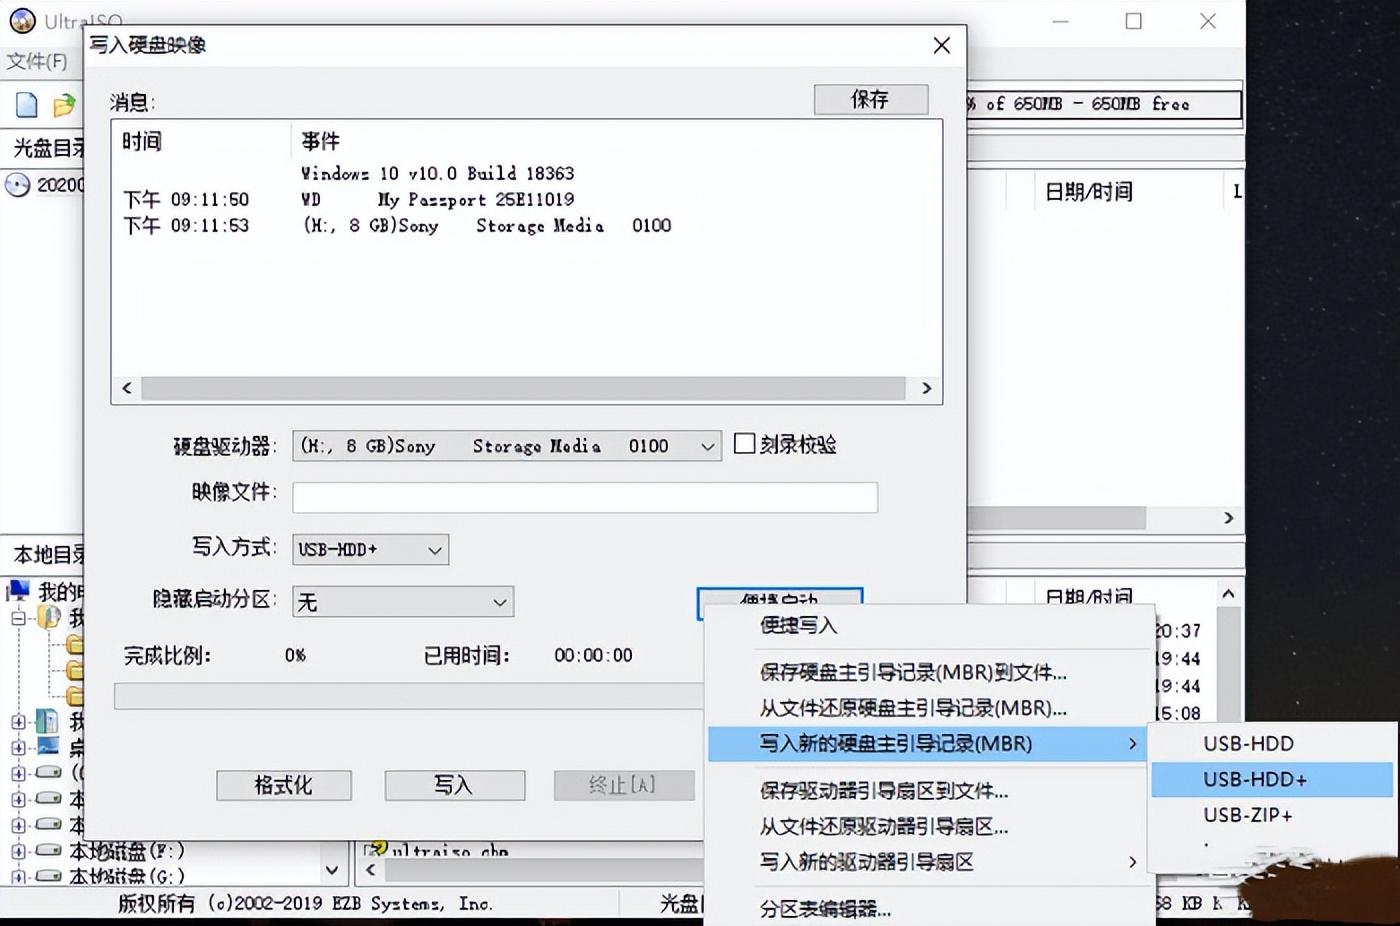Click the 终止[A] button
The height and width of the screenshot is (926, 1400).
pos(623,785)
